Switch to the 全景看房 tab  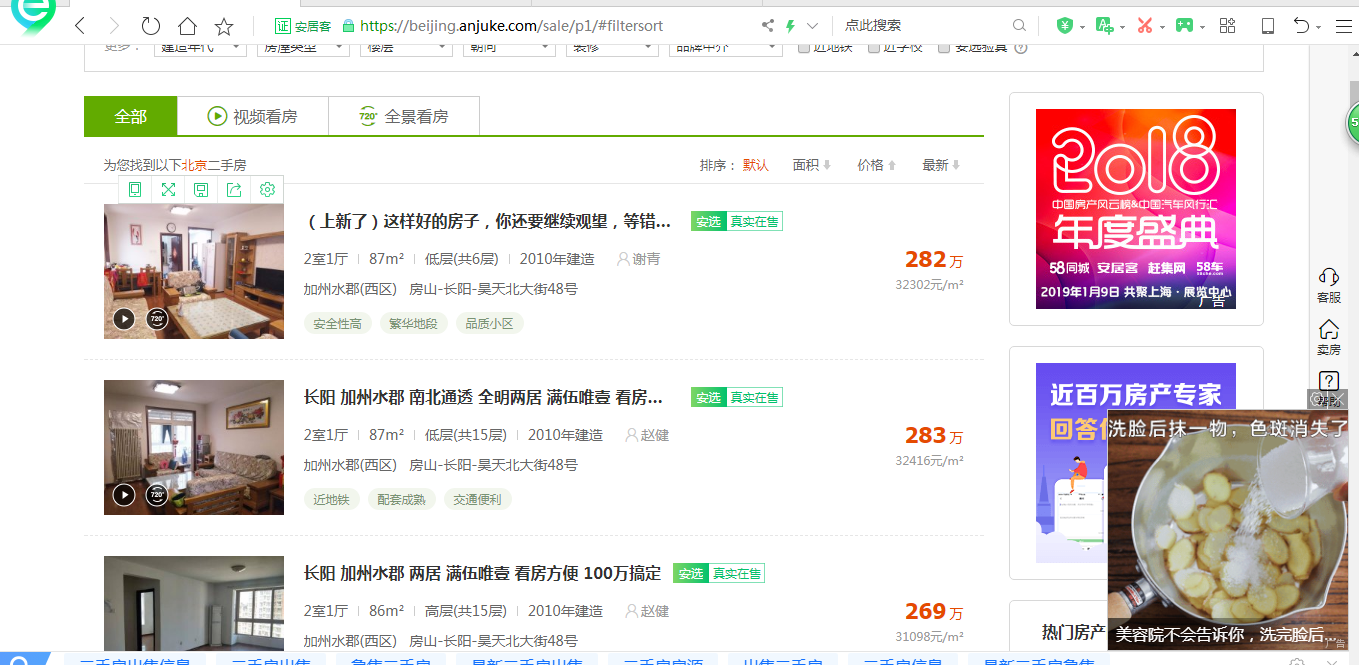(404, 116)
